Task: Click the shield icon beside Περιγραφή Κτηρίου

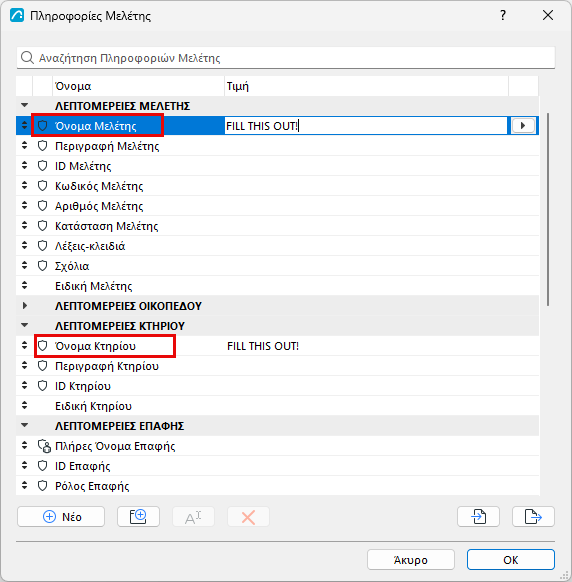Action: click(43, 366)
